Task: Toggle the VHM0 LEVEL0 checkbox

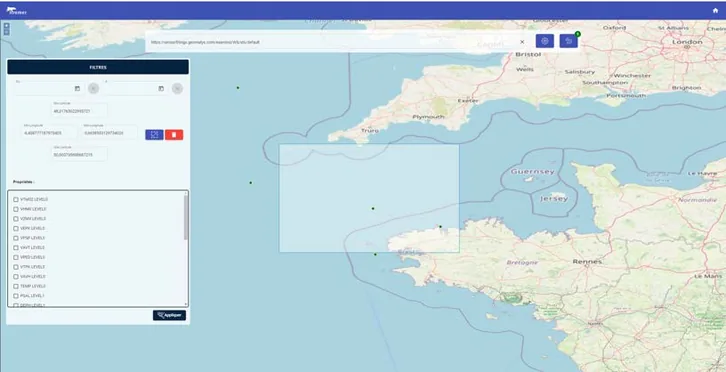Action: point(16,209)
